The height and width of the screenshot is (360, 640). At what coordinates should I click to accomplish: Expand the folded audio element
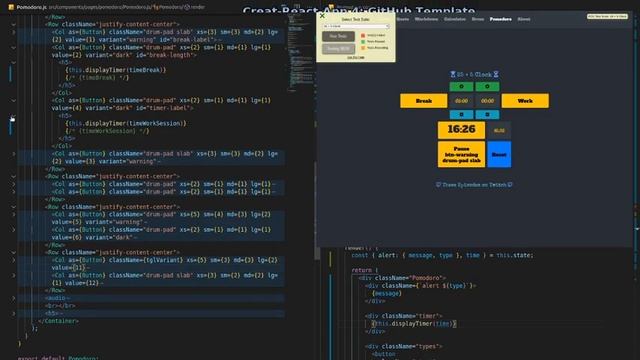[13, 298]
